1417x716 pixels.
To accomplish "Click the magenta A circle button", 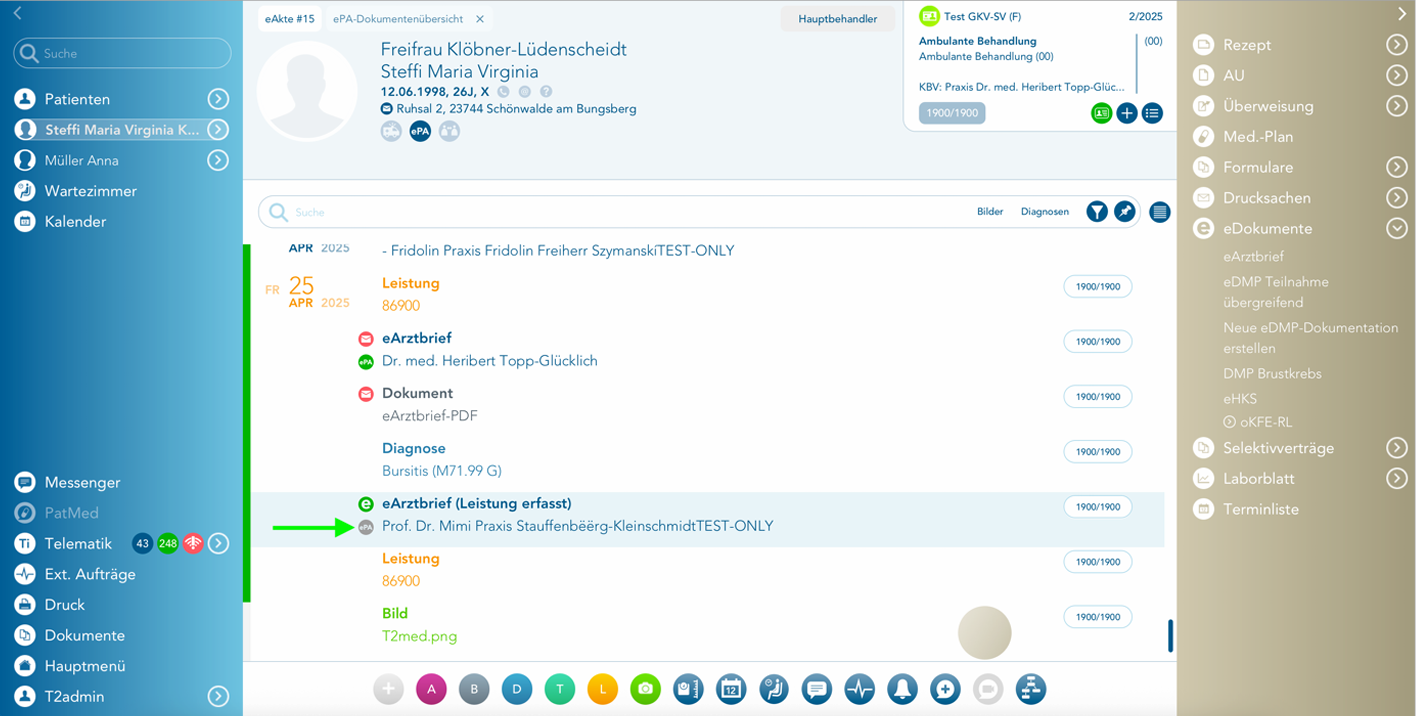I will tap(431, 688).
